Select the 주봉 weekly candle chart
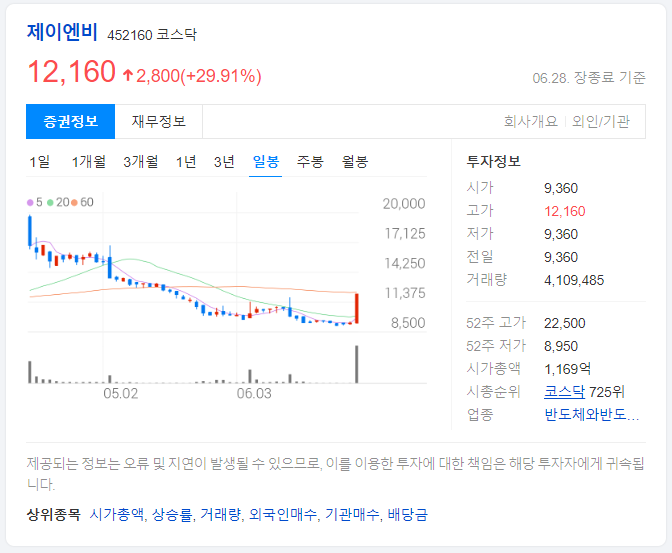The height and width of the screenshot is (553, 672). point(310,162)
